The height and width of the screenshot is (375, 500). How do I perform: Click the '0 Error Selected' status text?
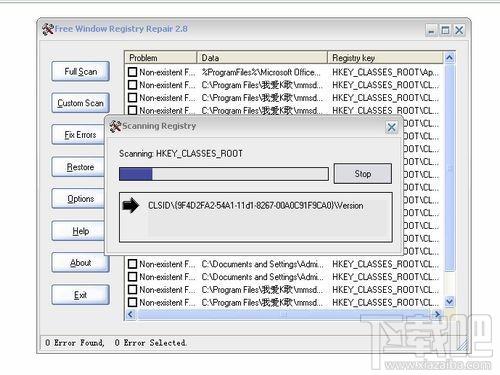[x=151, y=343]
